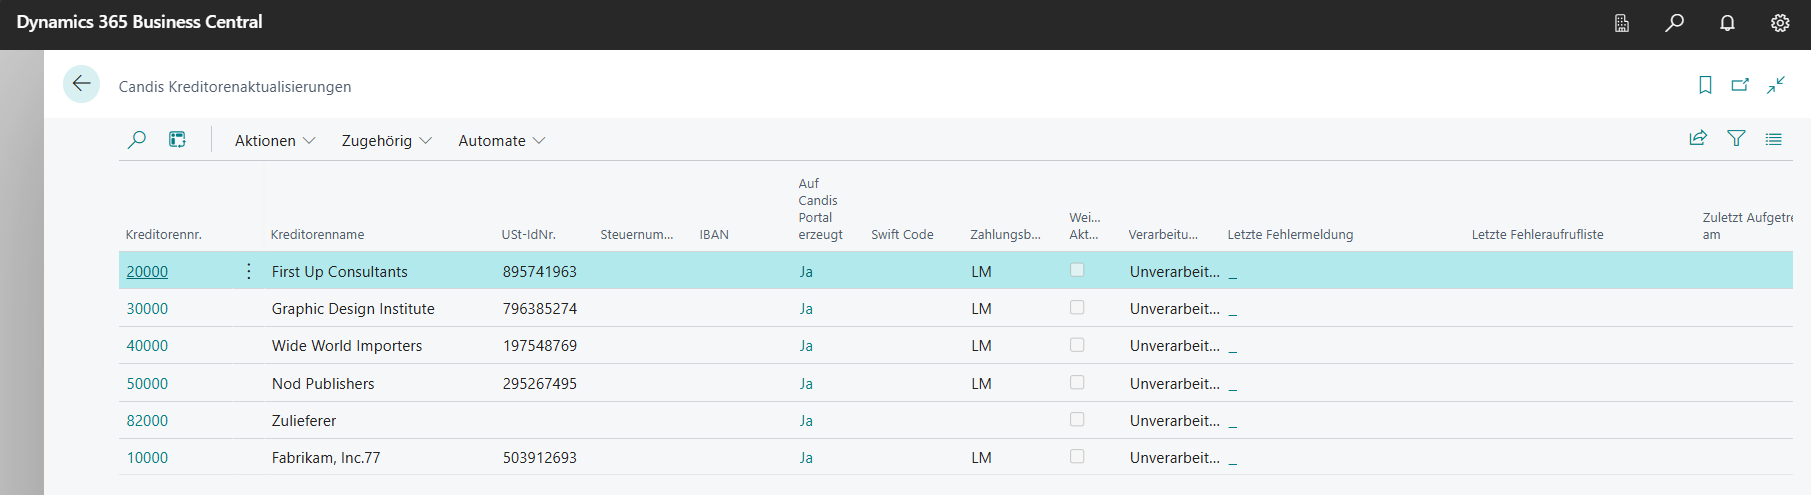Open vendor number 82000 link
This screenshot has height=495, width=1811.
coord(147,421)
